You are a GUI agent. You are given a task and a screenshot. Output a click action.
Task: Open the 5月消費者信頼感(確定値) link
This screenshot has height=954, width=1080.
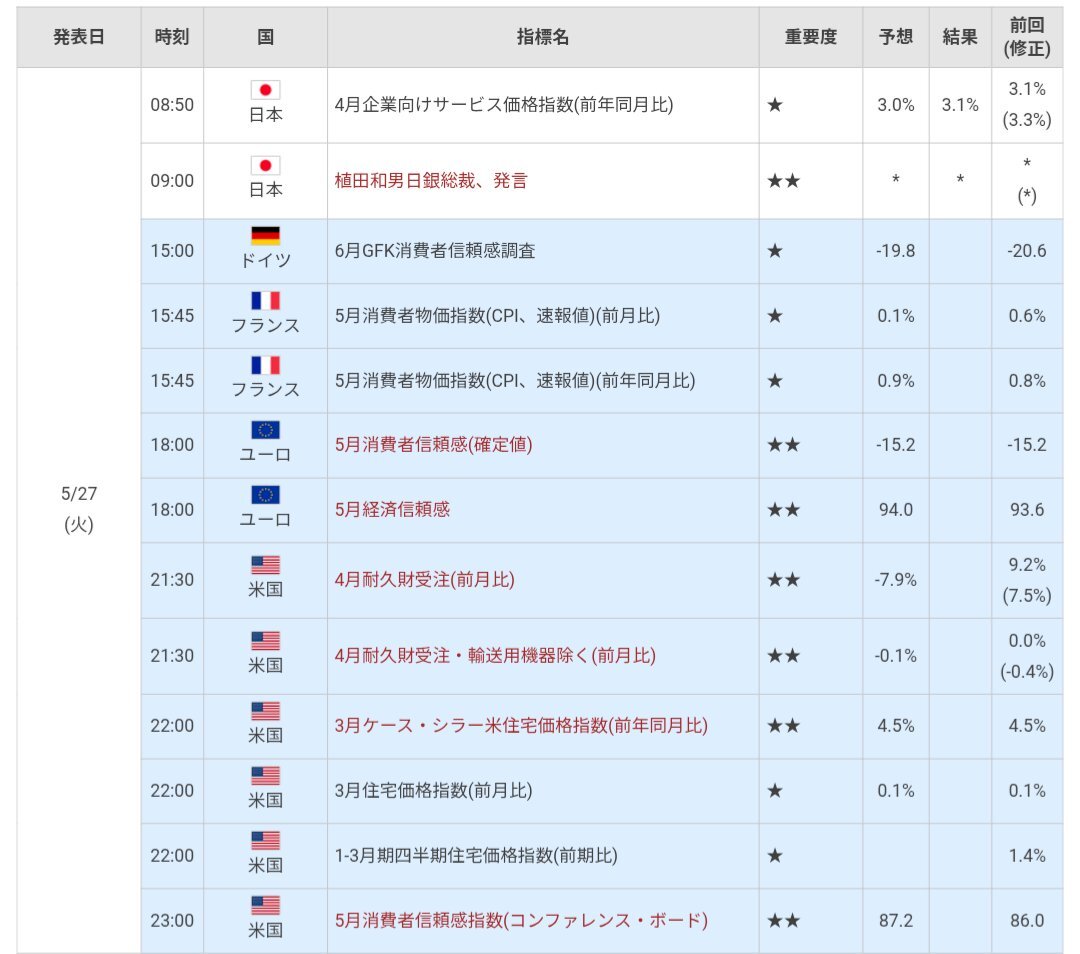[434, 444]
